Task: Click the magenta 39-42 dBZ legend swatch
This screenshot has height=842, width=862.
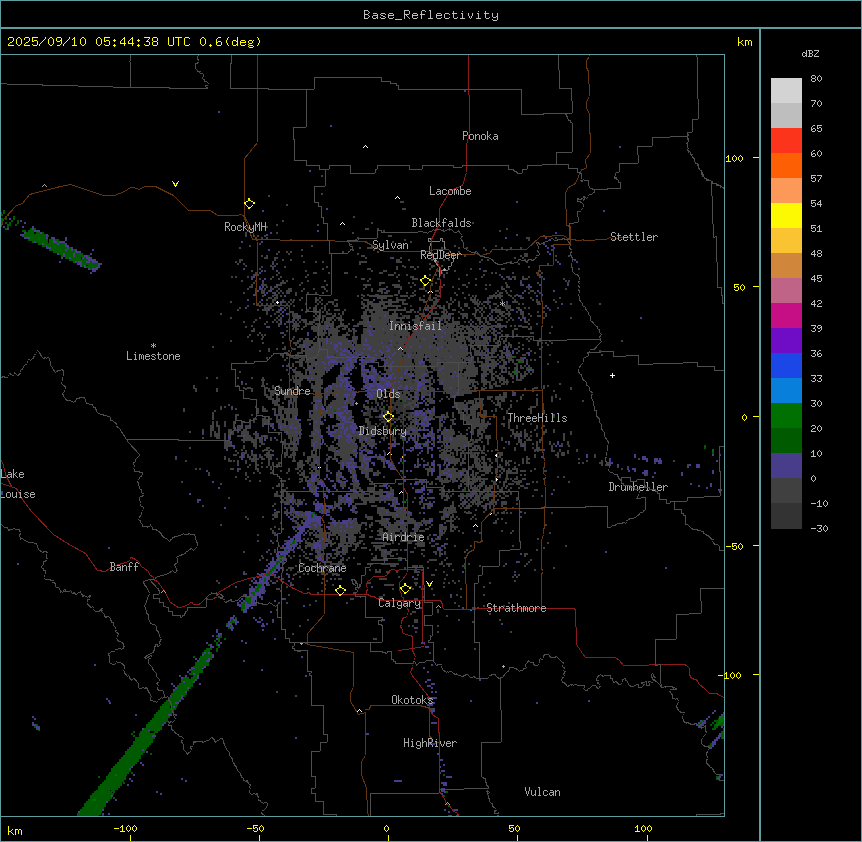Action: tap(786, 315)
